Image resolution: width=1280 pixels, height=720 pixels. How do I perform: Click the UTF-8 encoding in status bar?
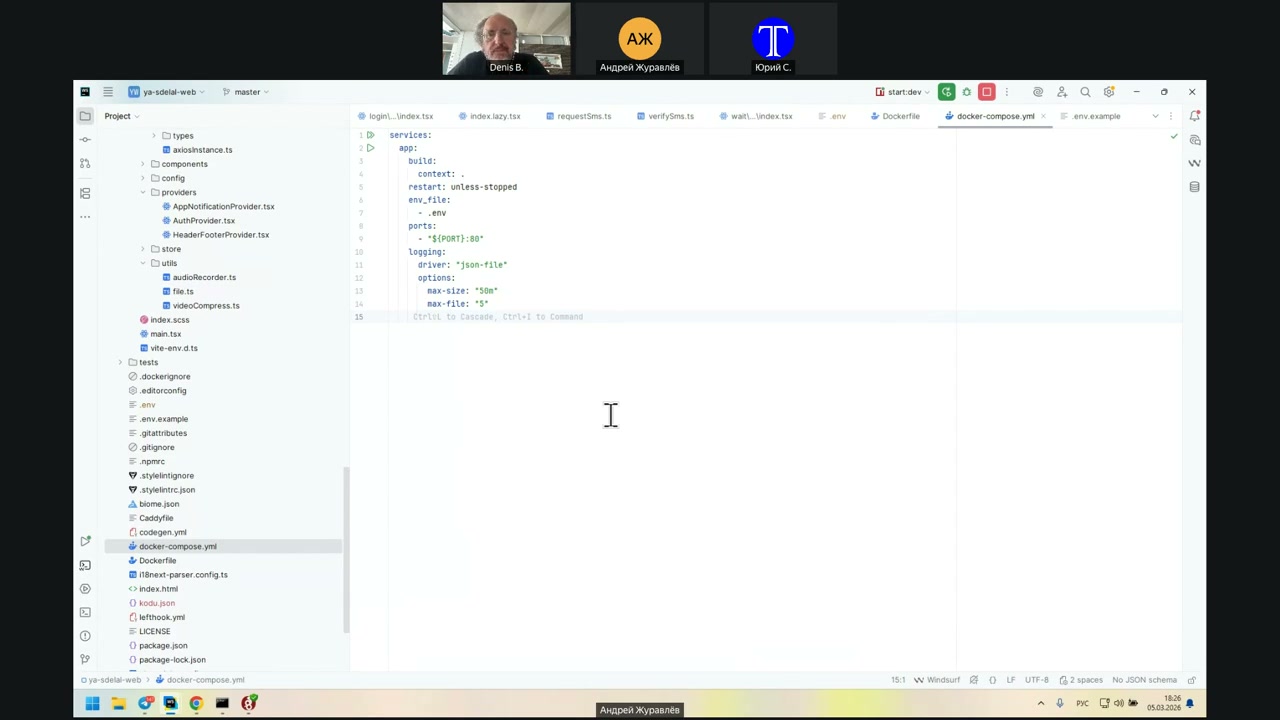click(x=1036, y=680)
